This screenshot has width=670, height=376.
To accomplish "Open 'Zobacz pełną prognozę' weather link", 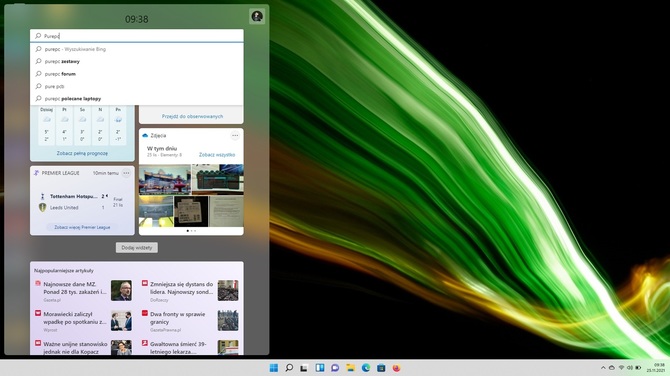I will coord(82,153).
